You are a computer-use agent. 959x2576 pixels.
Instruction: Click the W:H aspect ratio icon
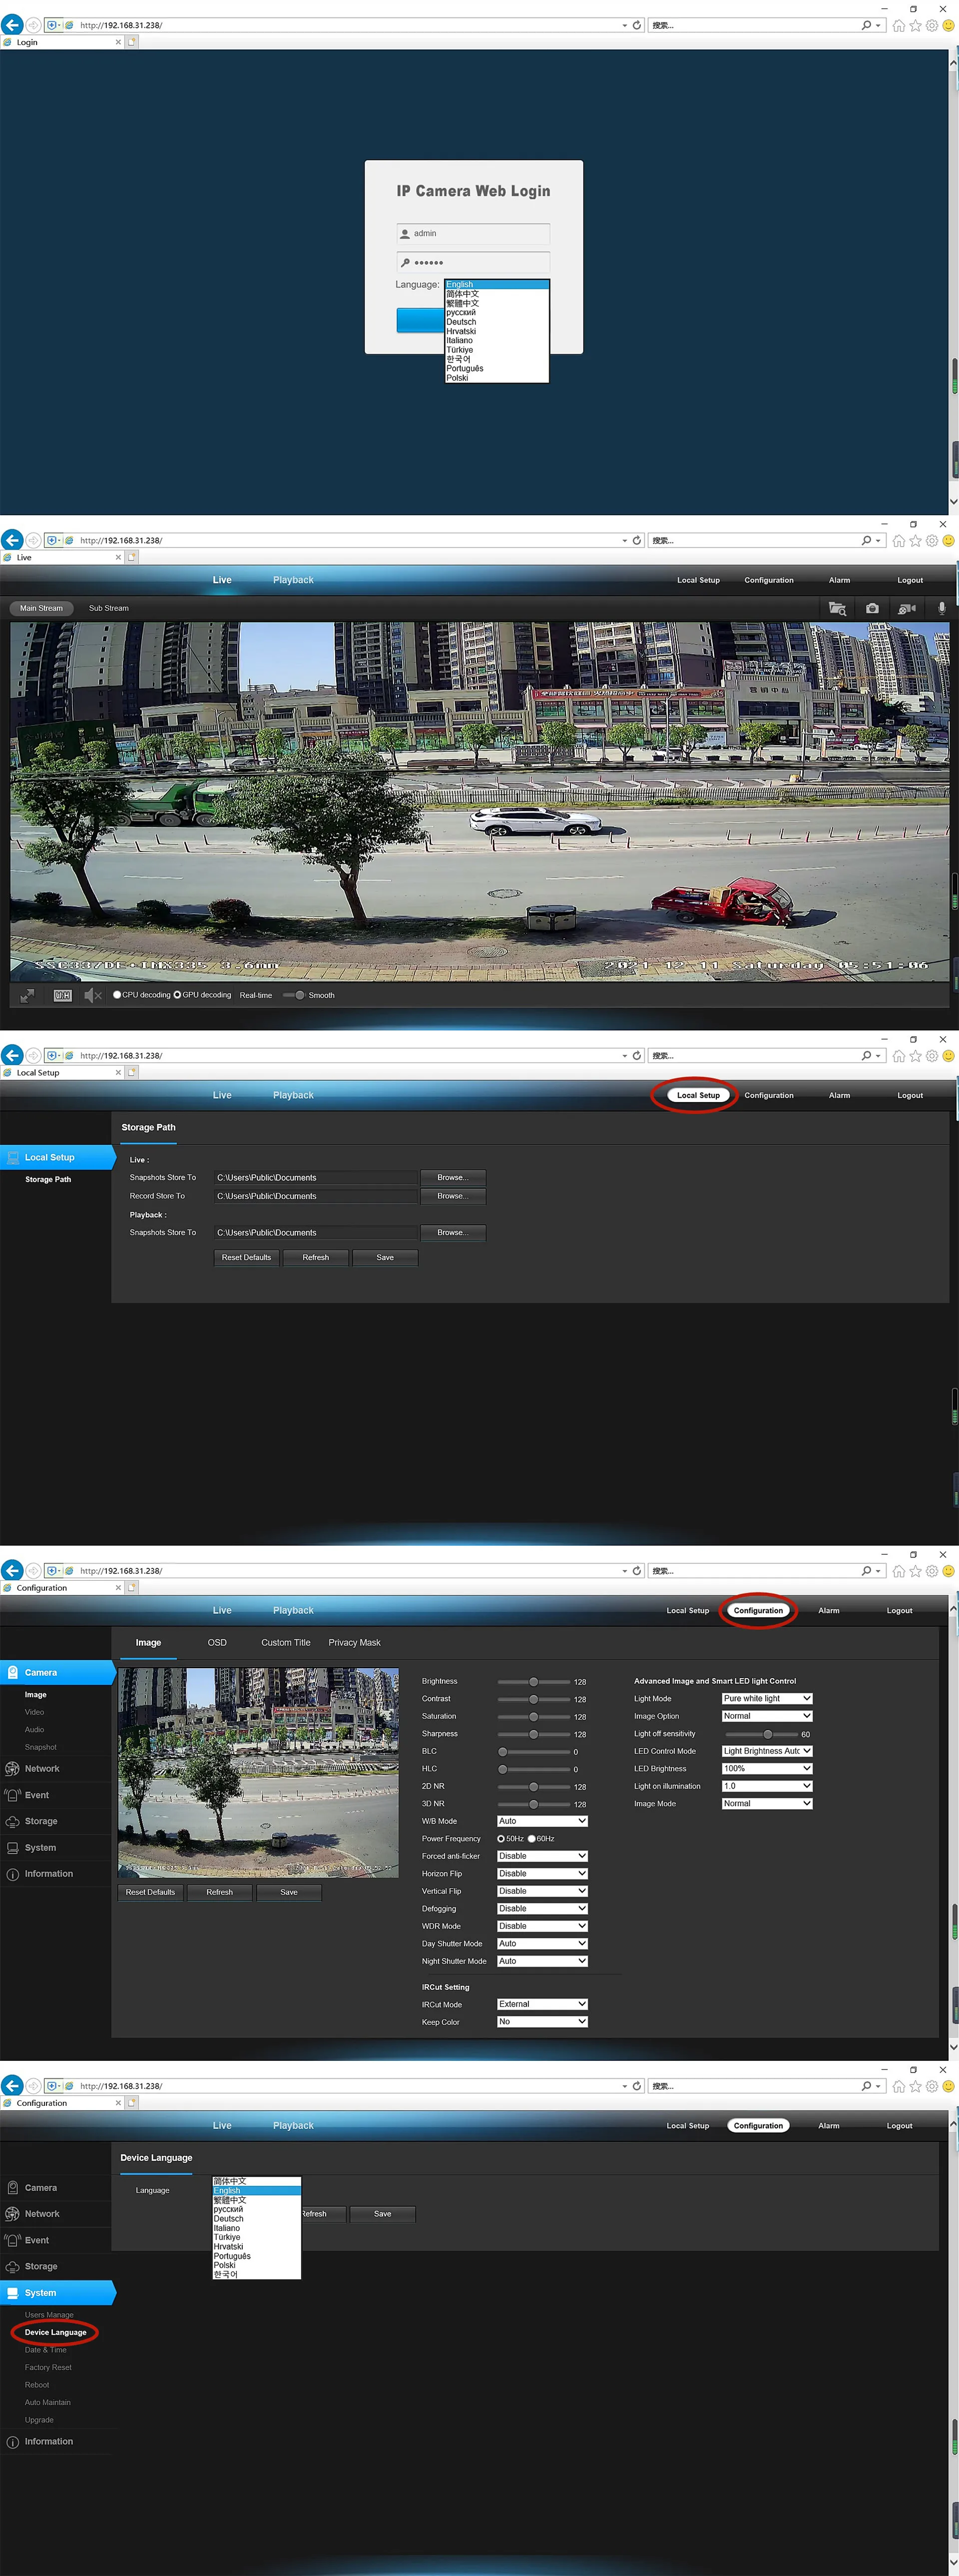(x=62, y=995)
